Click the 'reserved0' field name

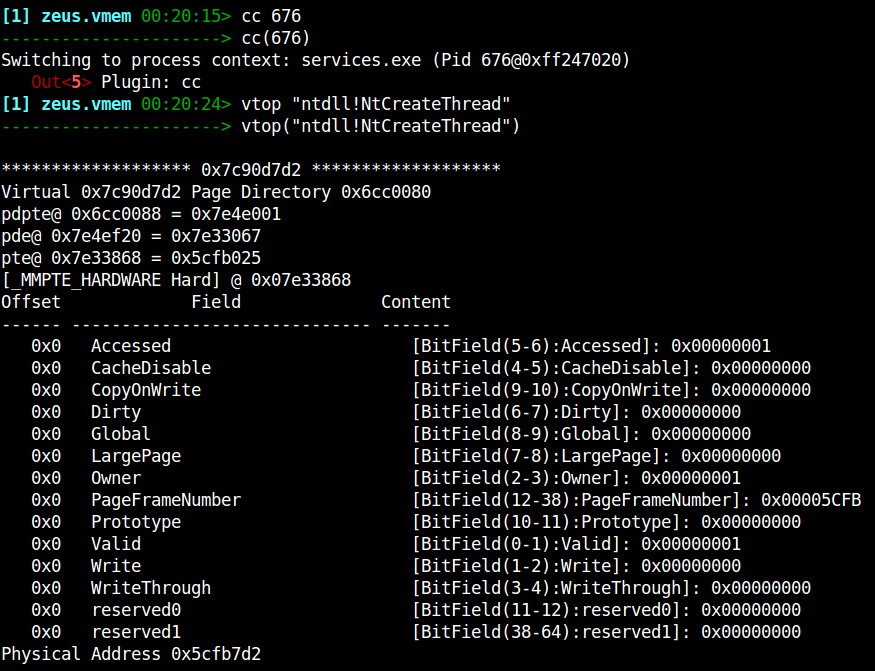click(136, 610)
